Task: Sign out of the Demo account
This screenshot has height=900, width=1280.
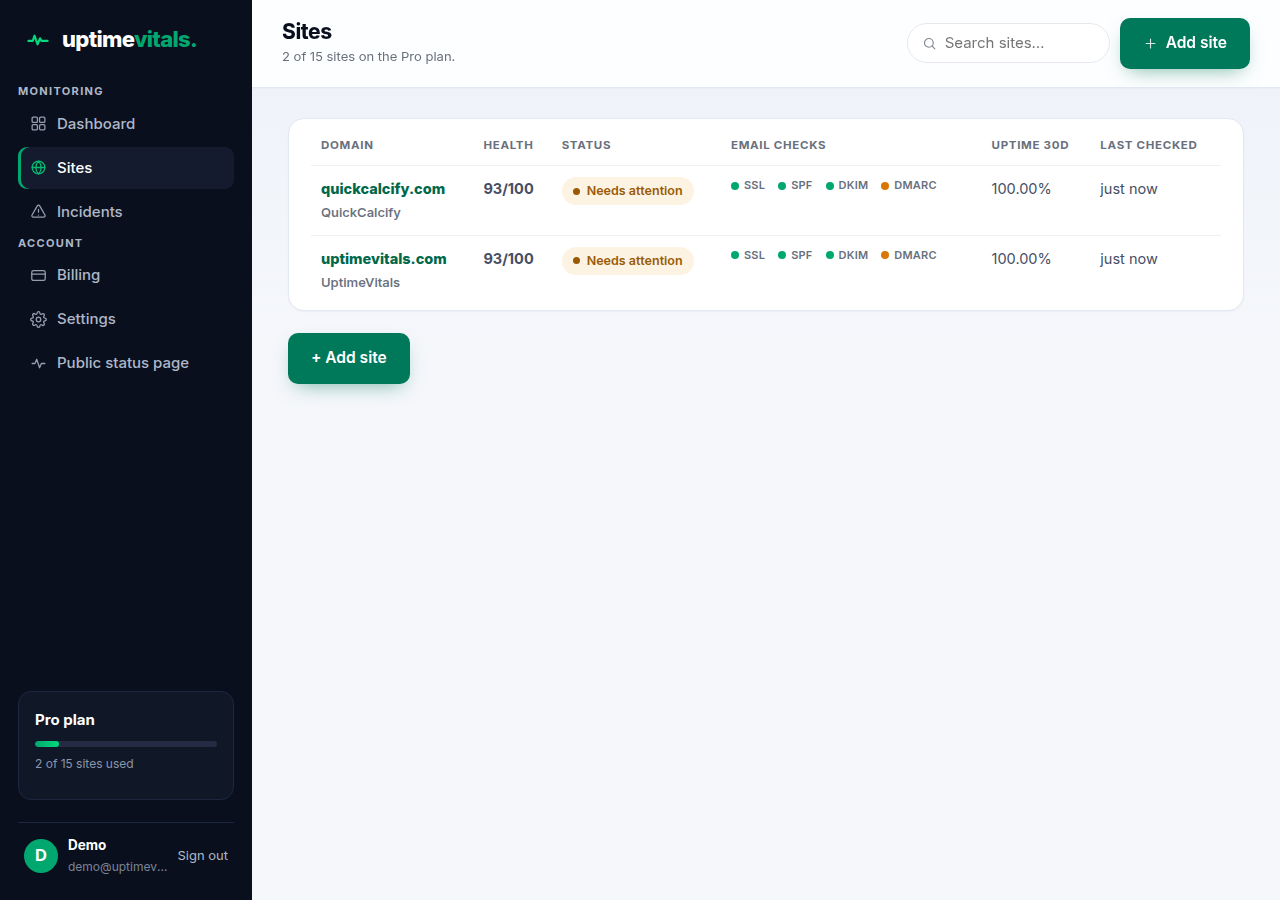Action: point(203,856)
